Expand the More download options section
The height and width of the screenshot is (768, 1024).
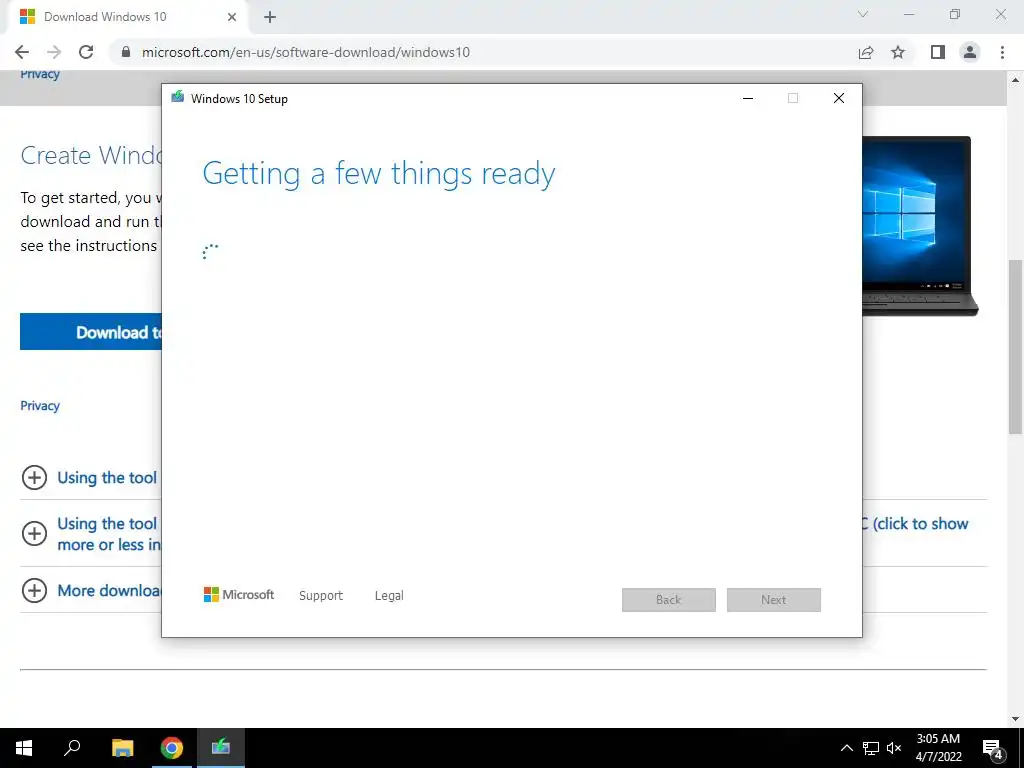(34, 590)
